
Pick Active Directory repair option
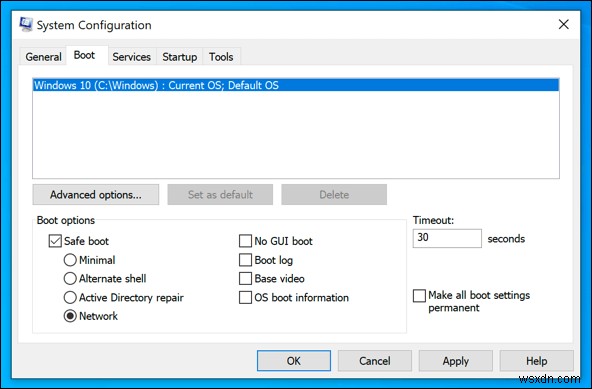70,297
